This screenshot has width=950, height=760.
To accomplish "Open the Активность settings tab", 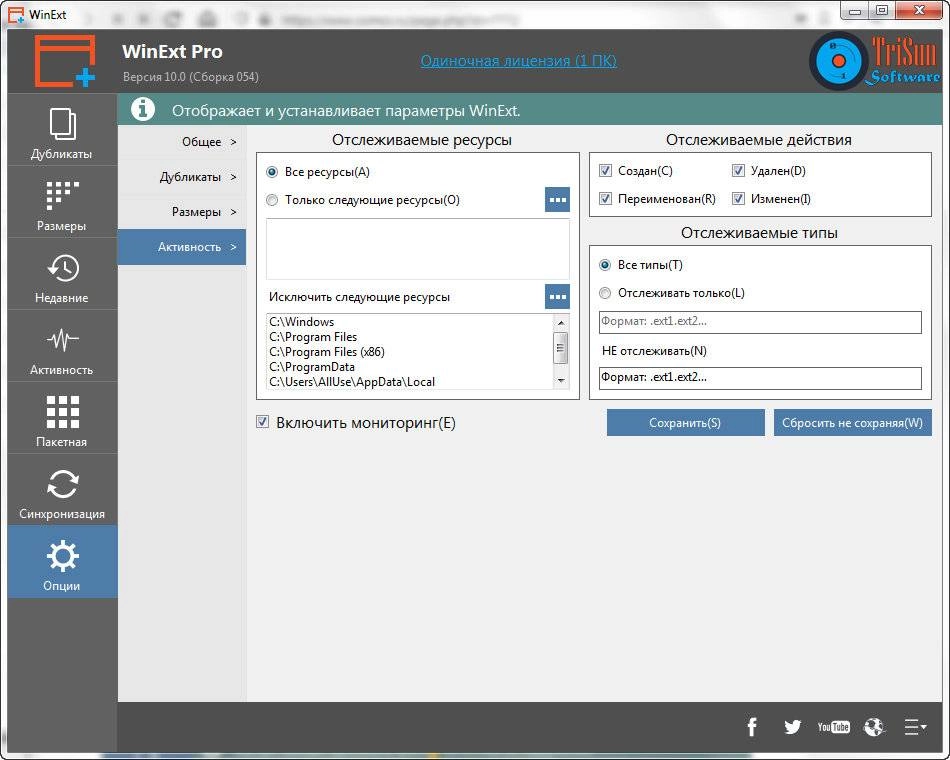I will 182,247.
